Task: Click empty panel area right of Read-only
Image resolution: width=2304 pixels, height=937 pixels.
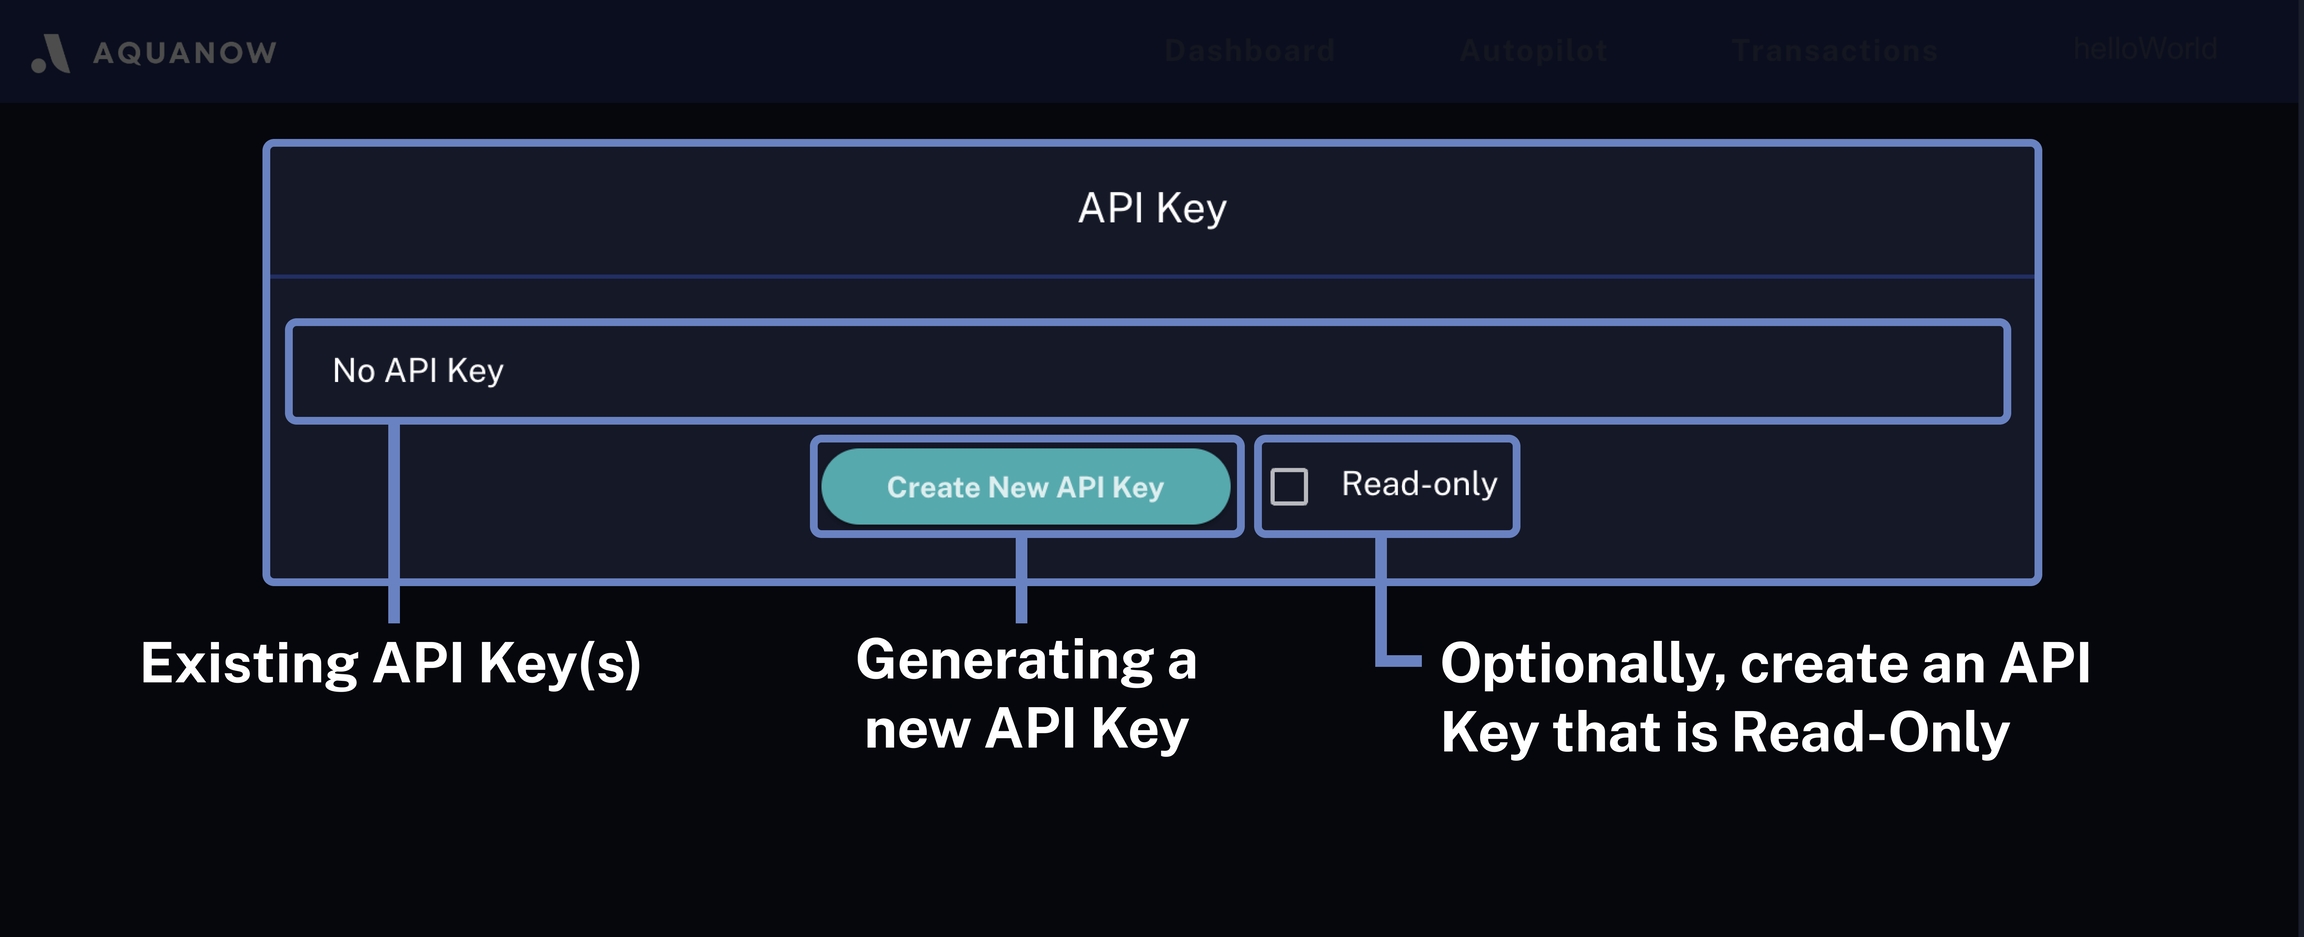Action: click(x=1780, y=490)
